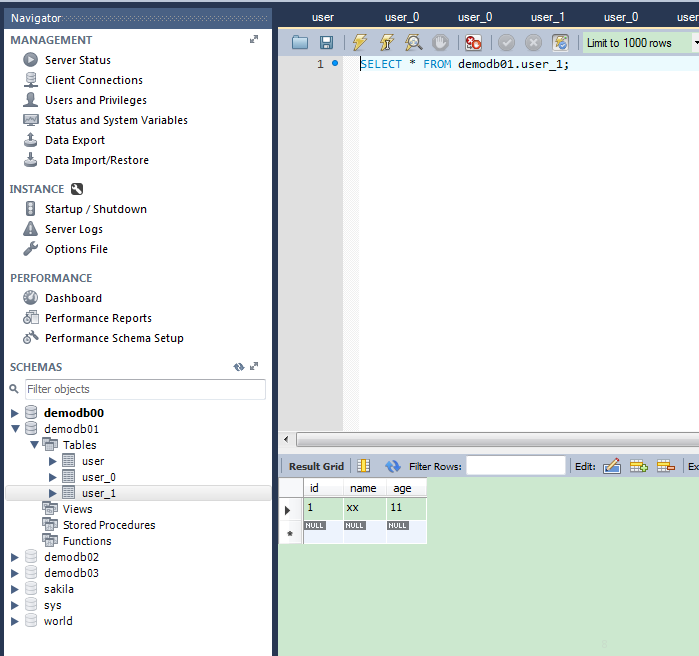Click the edit current row pencil icon
699x656 pixels.
612,466
